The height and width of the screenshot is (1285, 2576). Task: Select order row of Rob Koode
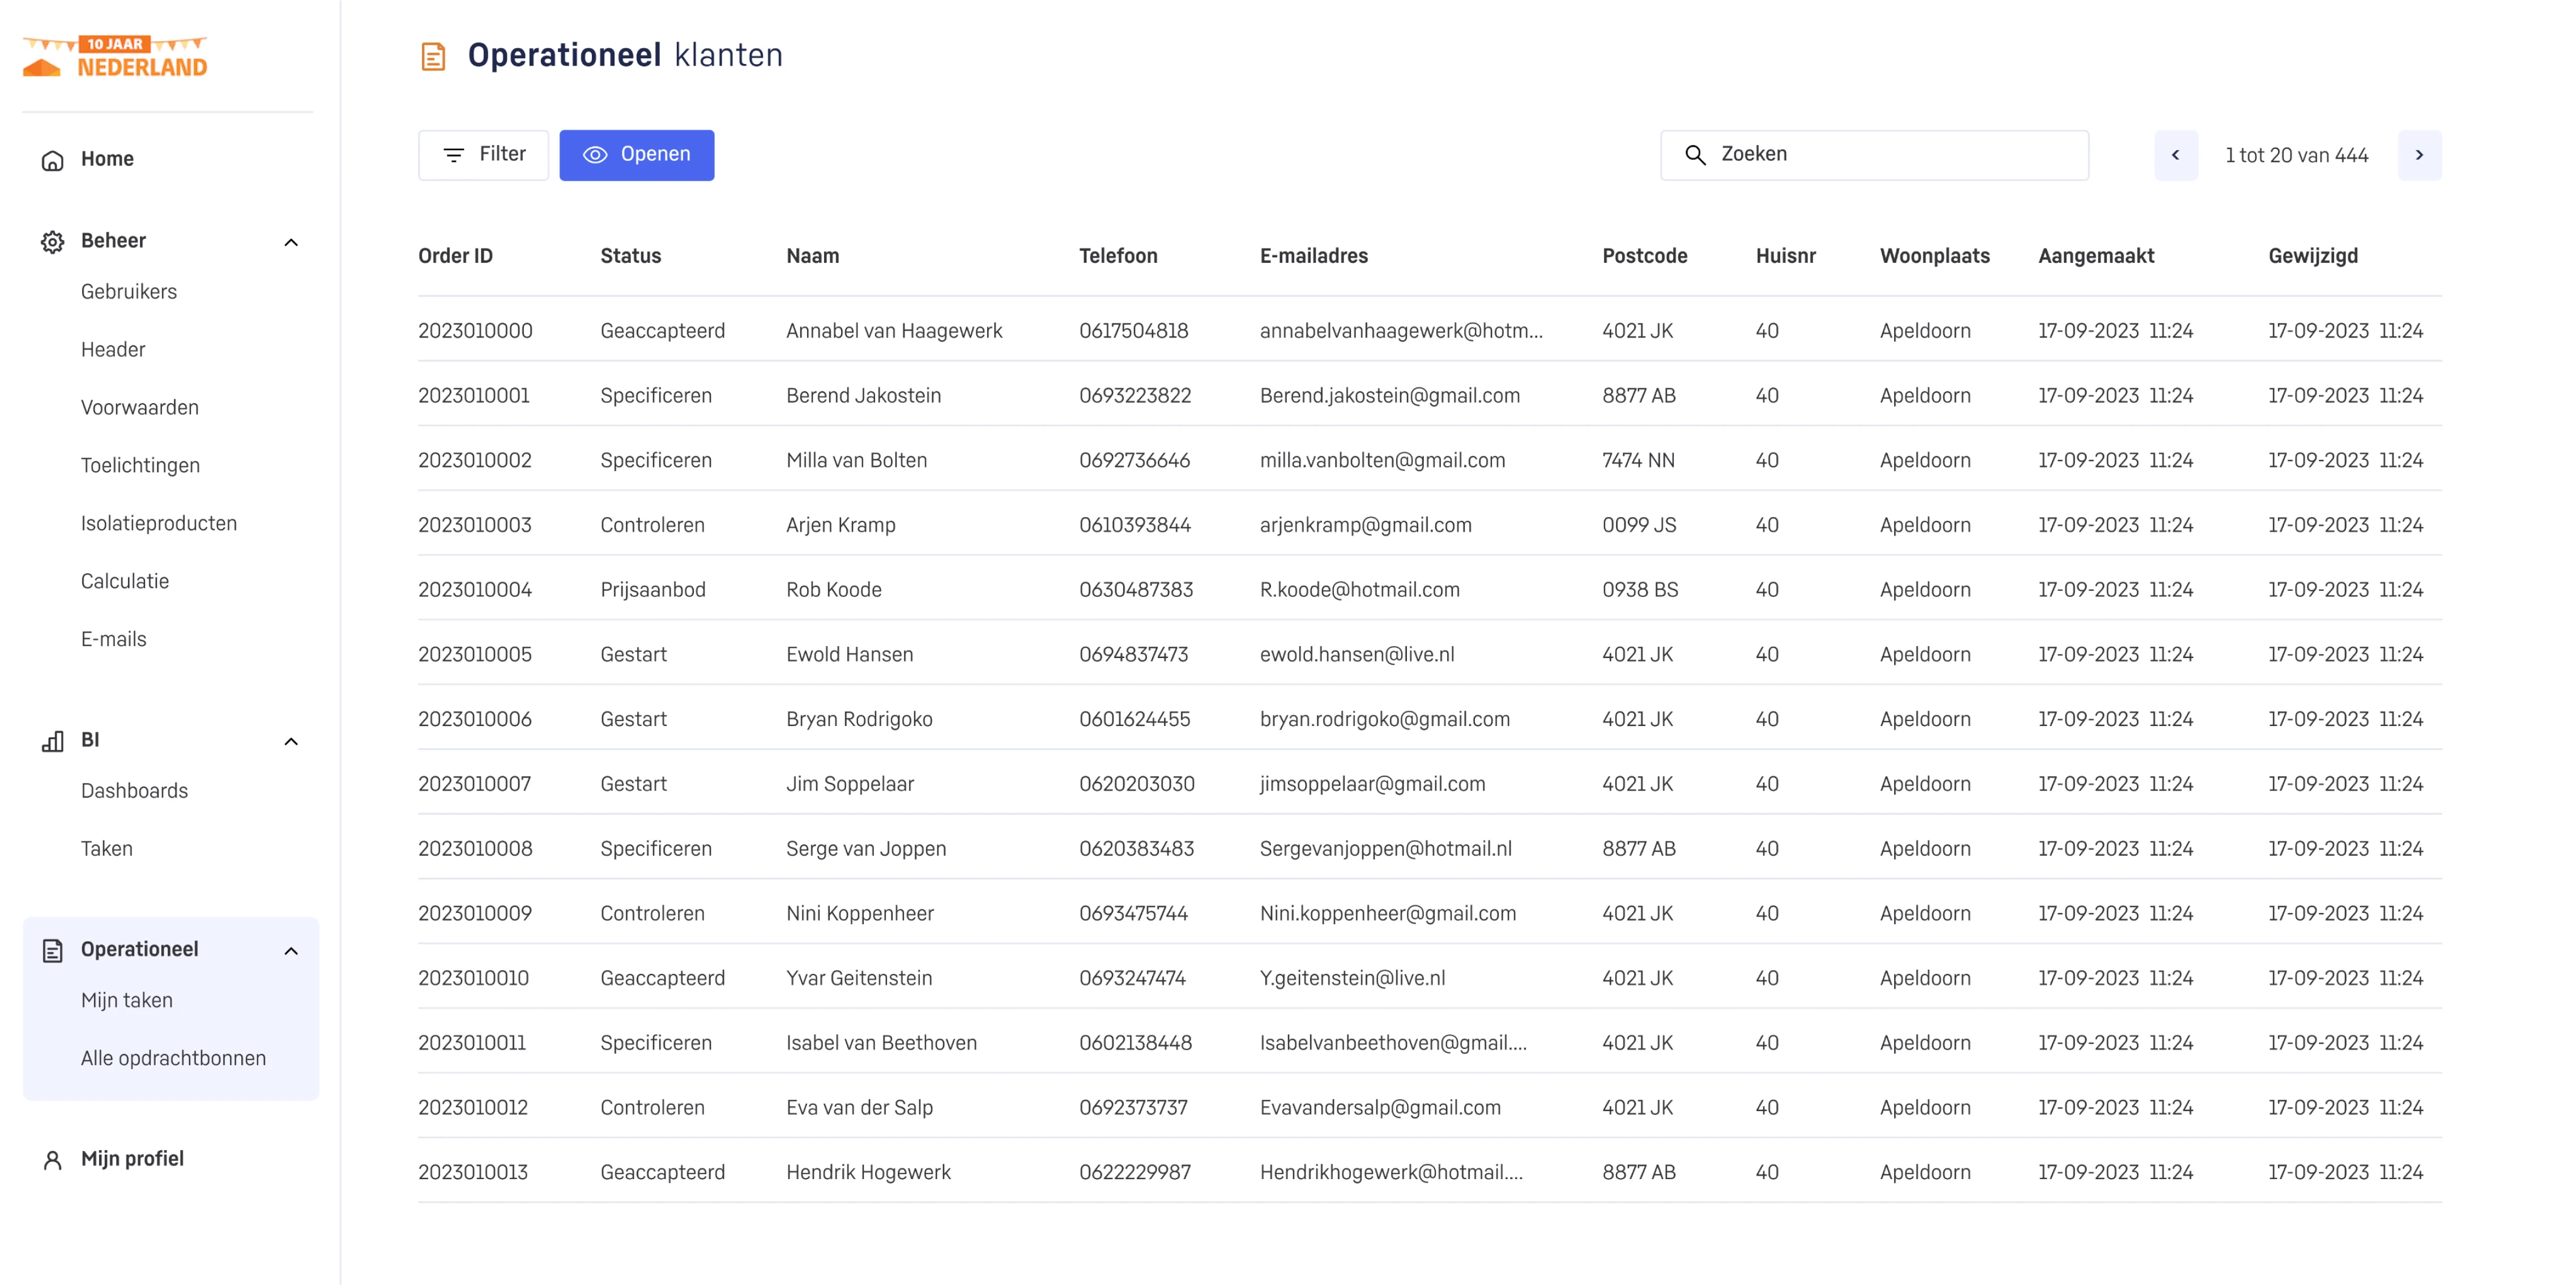(833, 589)
